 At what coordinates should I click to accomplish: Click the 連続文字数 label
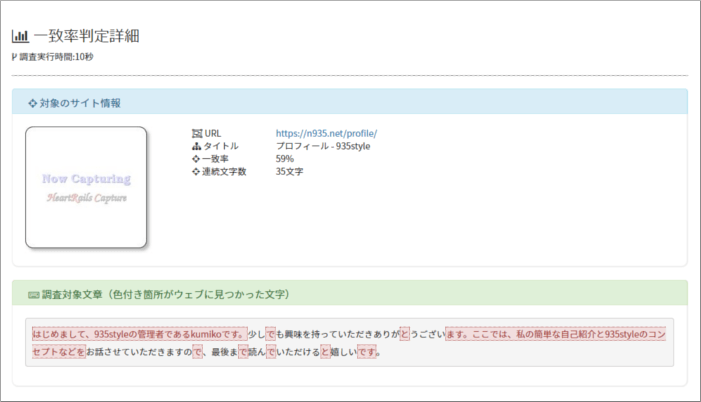224,172
